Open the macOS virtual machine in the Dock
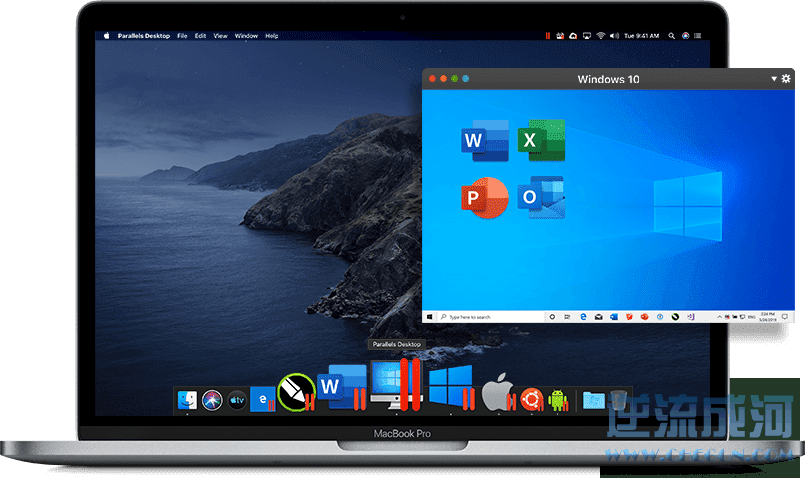805x478 pixels. 498,392
